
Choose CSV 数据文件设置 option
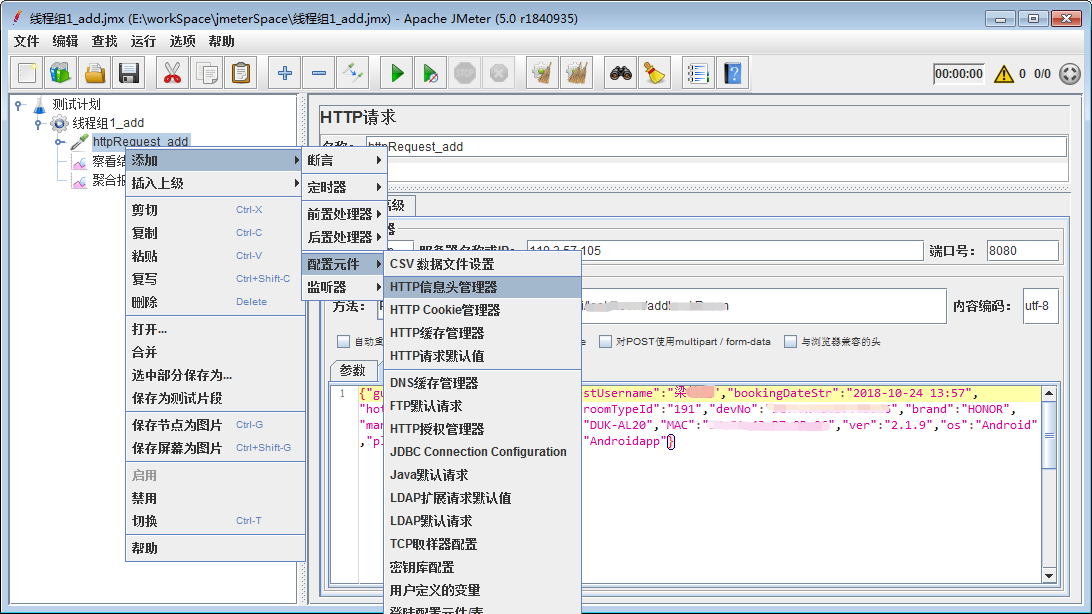[x=483, y=264]
